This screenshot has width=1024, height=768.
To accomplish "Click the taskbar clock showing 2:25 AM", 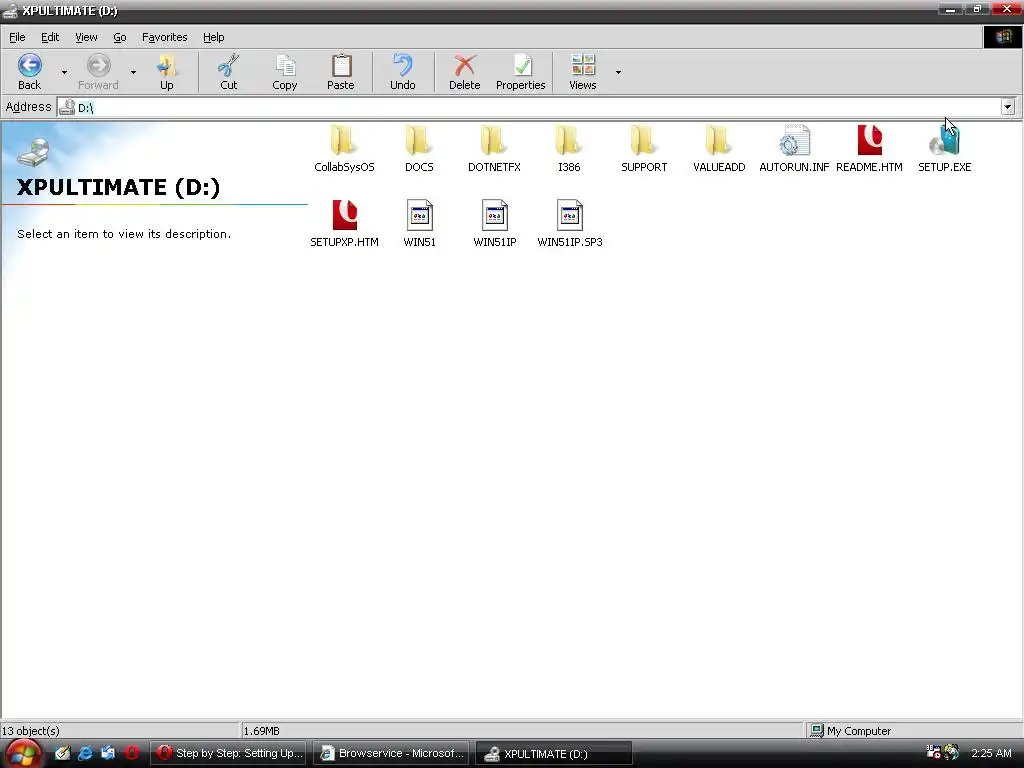I will (991, 753).
